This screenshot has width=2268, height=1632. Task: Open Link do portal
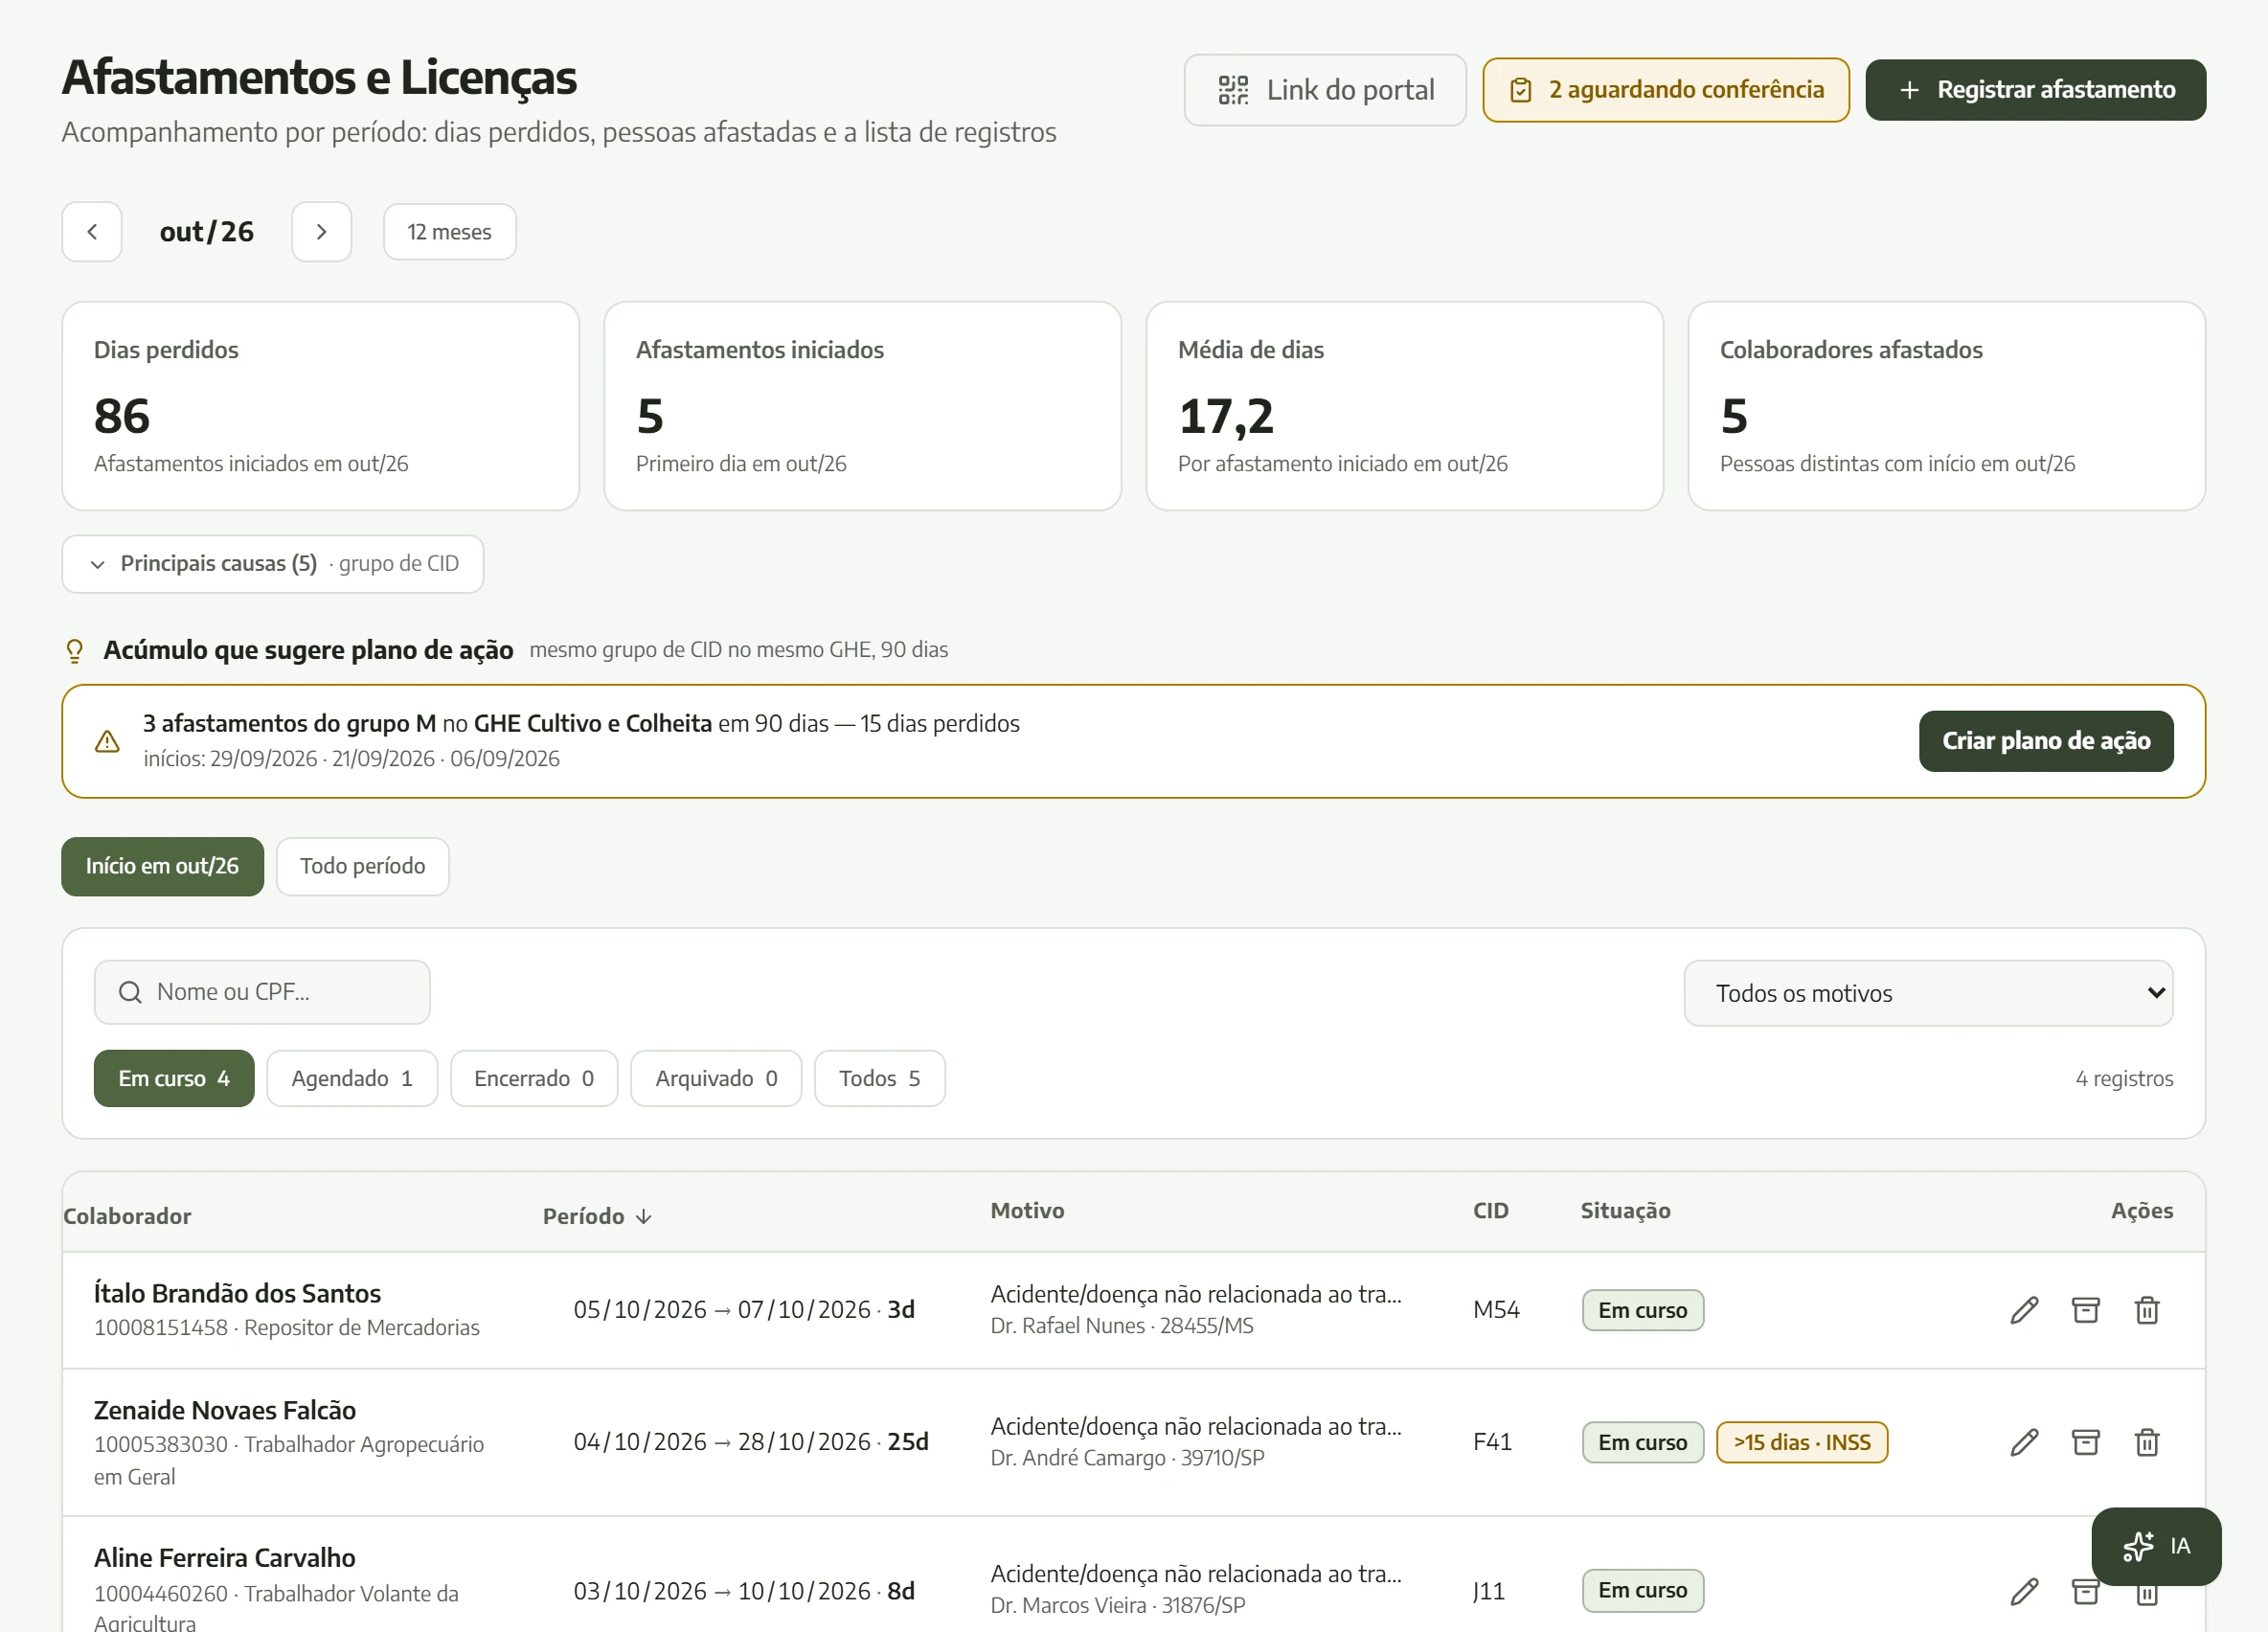1325,90
